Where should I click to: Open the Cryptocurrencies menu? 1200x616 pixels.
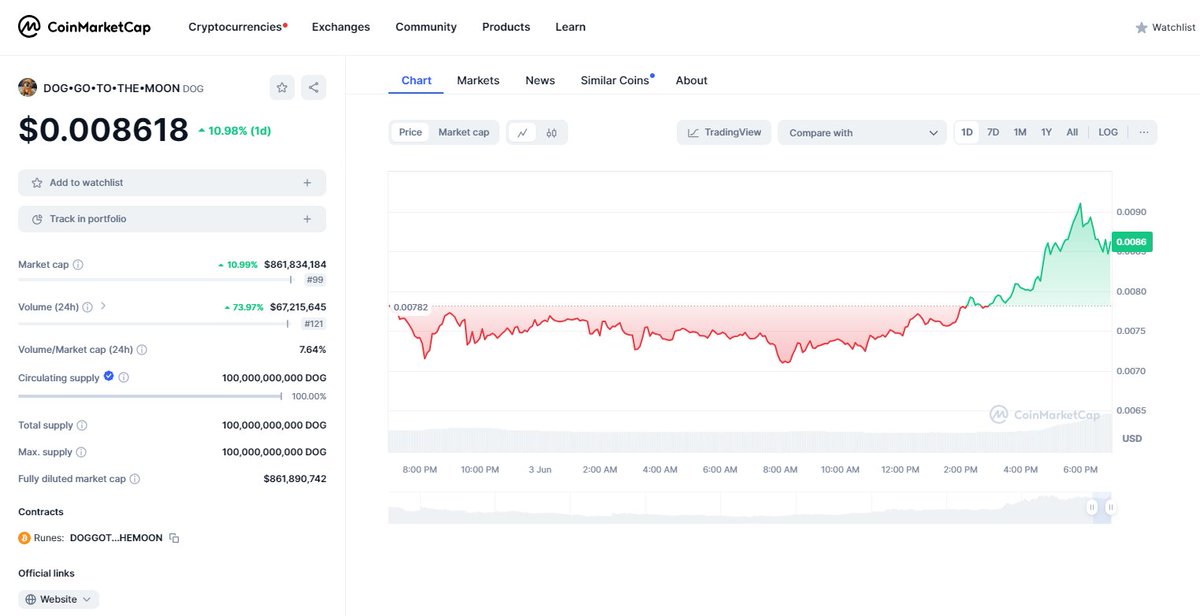(x=238, y=27)
